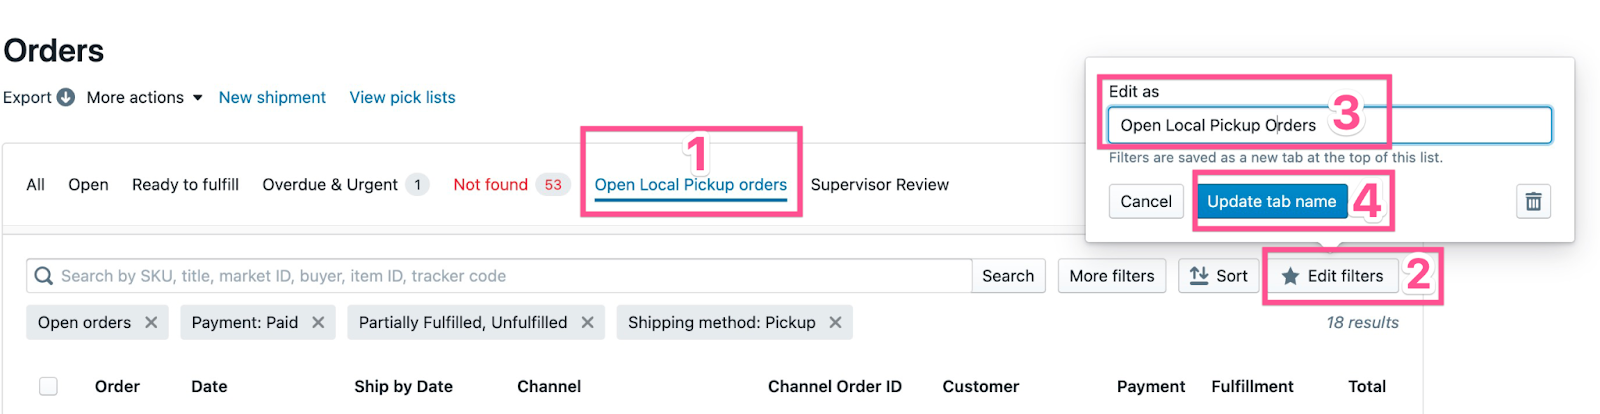Click the Update tab name button
The image size is (1600, 414).
1271,201
